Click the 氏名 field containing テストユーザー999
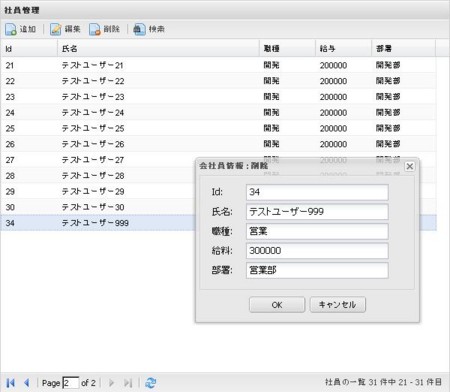This screenshot has width=450, height=392. click(317, 212)
